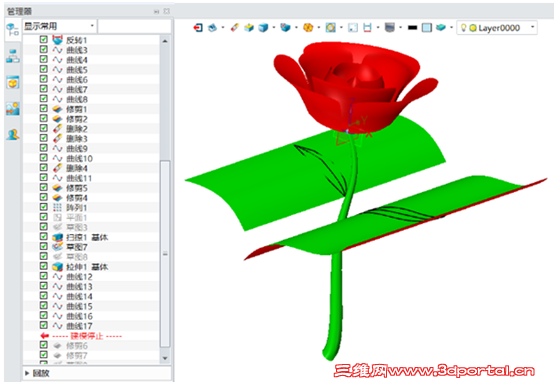Click the 草图7 sketch feature icon
The image size is (554, 384).
click(x=57, y=247)
